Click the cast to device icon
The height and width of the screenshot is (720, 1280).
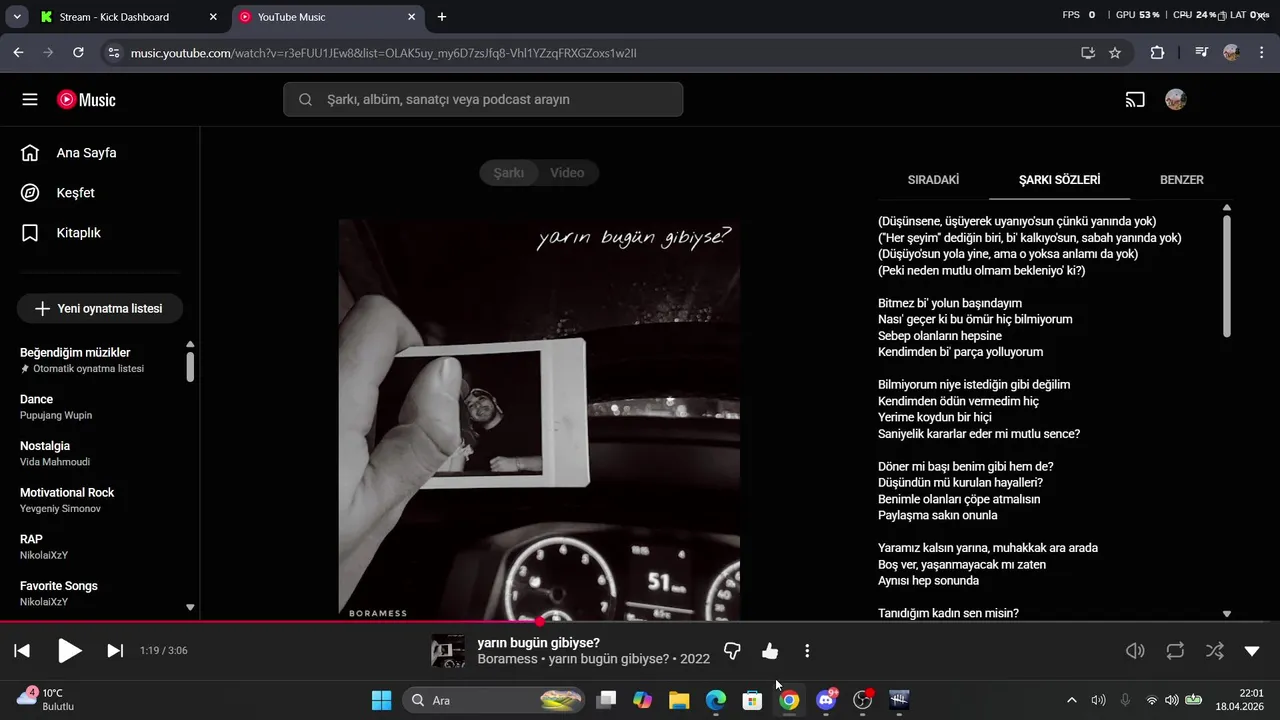coord(1135,100)
